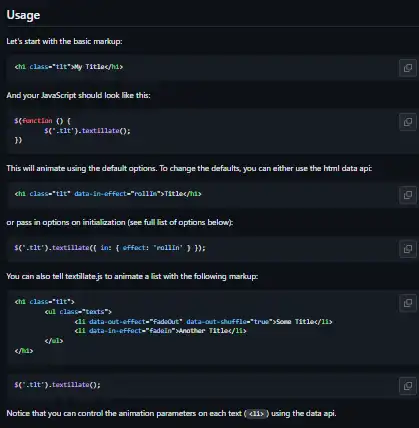Image resolution: width=419 pixels, height=428 pixels.
Task: Click the closing '})' code line
Action: click(18, 140)
